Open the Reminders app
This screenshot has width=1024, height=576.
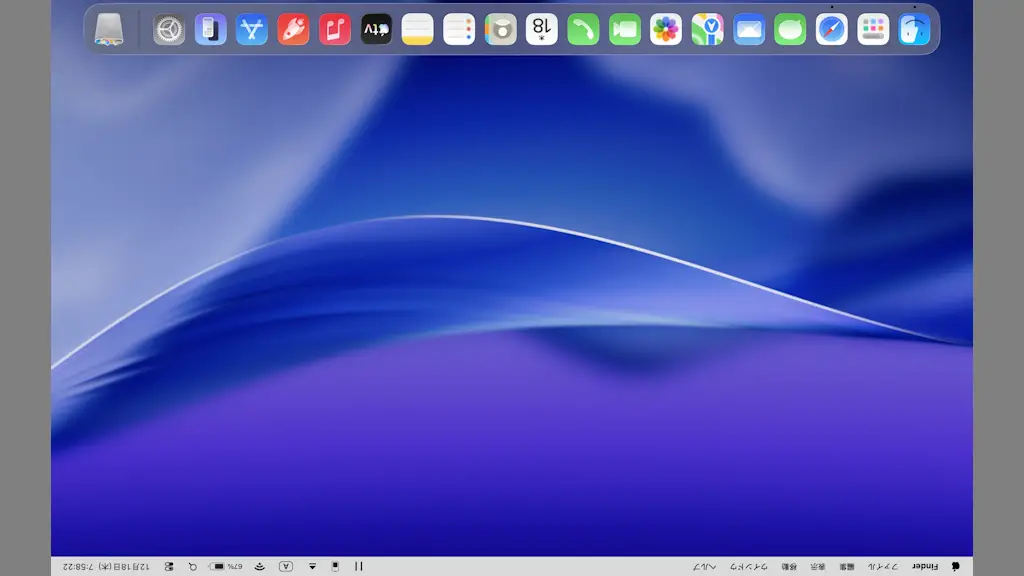coord(458,29)
